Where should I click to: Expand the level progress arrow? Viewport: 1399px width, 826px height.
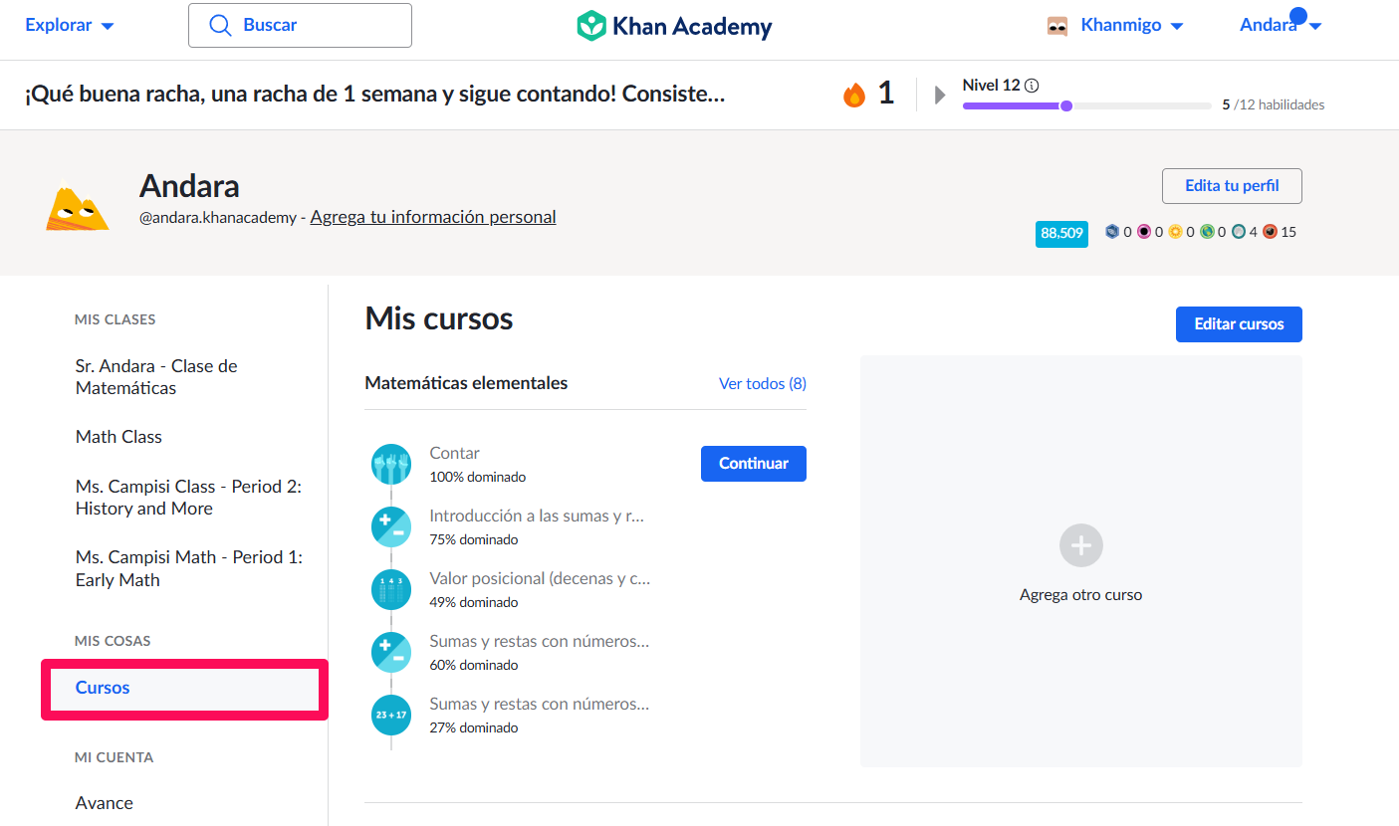940,95
